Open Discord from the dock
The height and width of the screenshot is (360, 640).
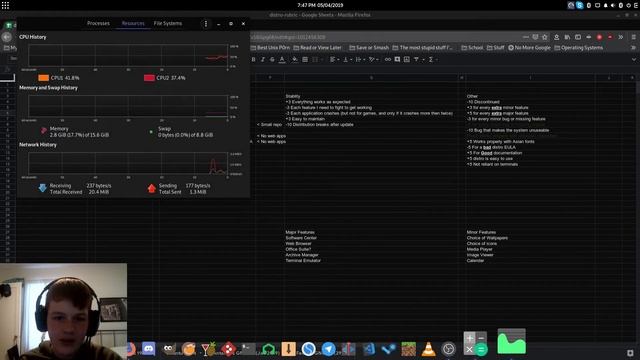[149, 349]
